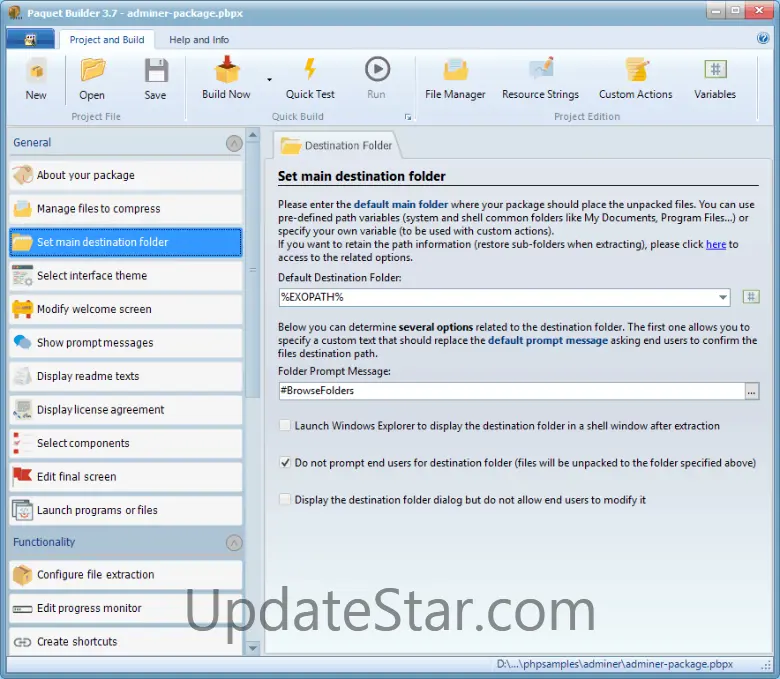
Task: Click the ellipsis button beside Folder Prompt Message
Action: click(x=752, y=391)
